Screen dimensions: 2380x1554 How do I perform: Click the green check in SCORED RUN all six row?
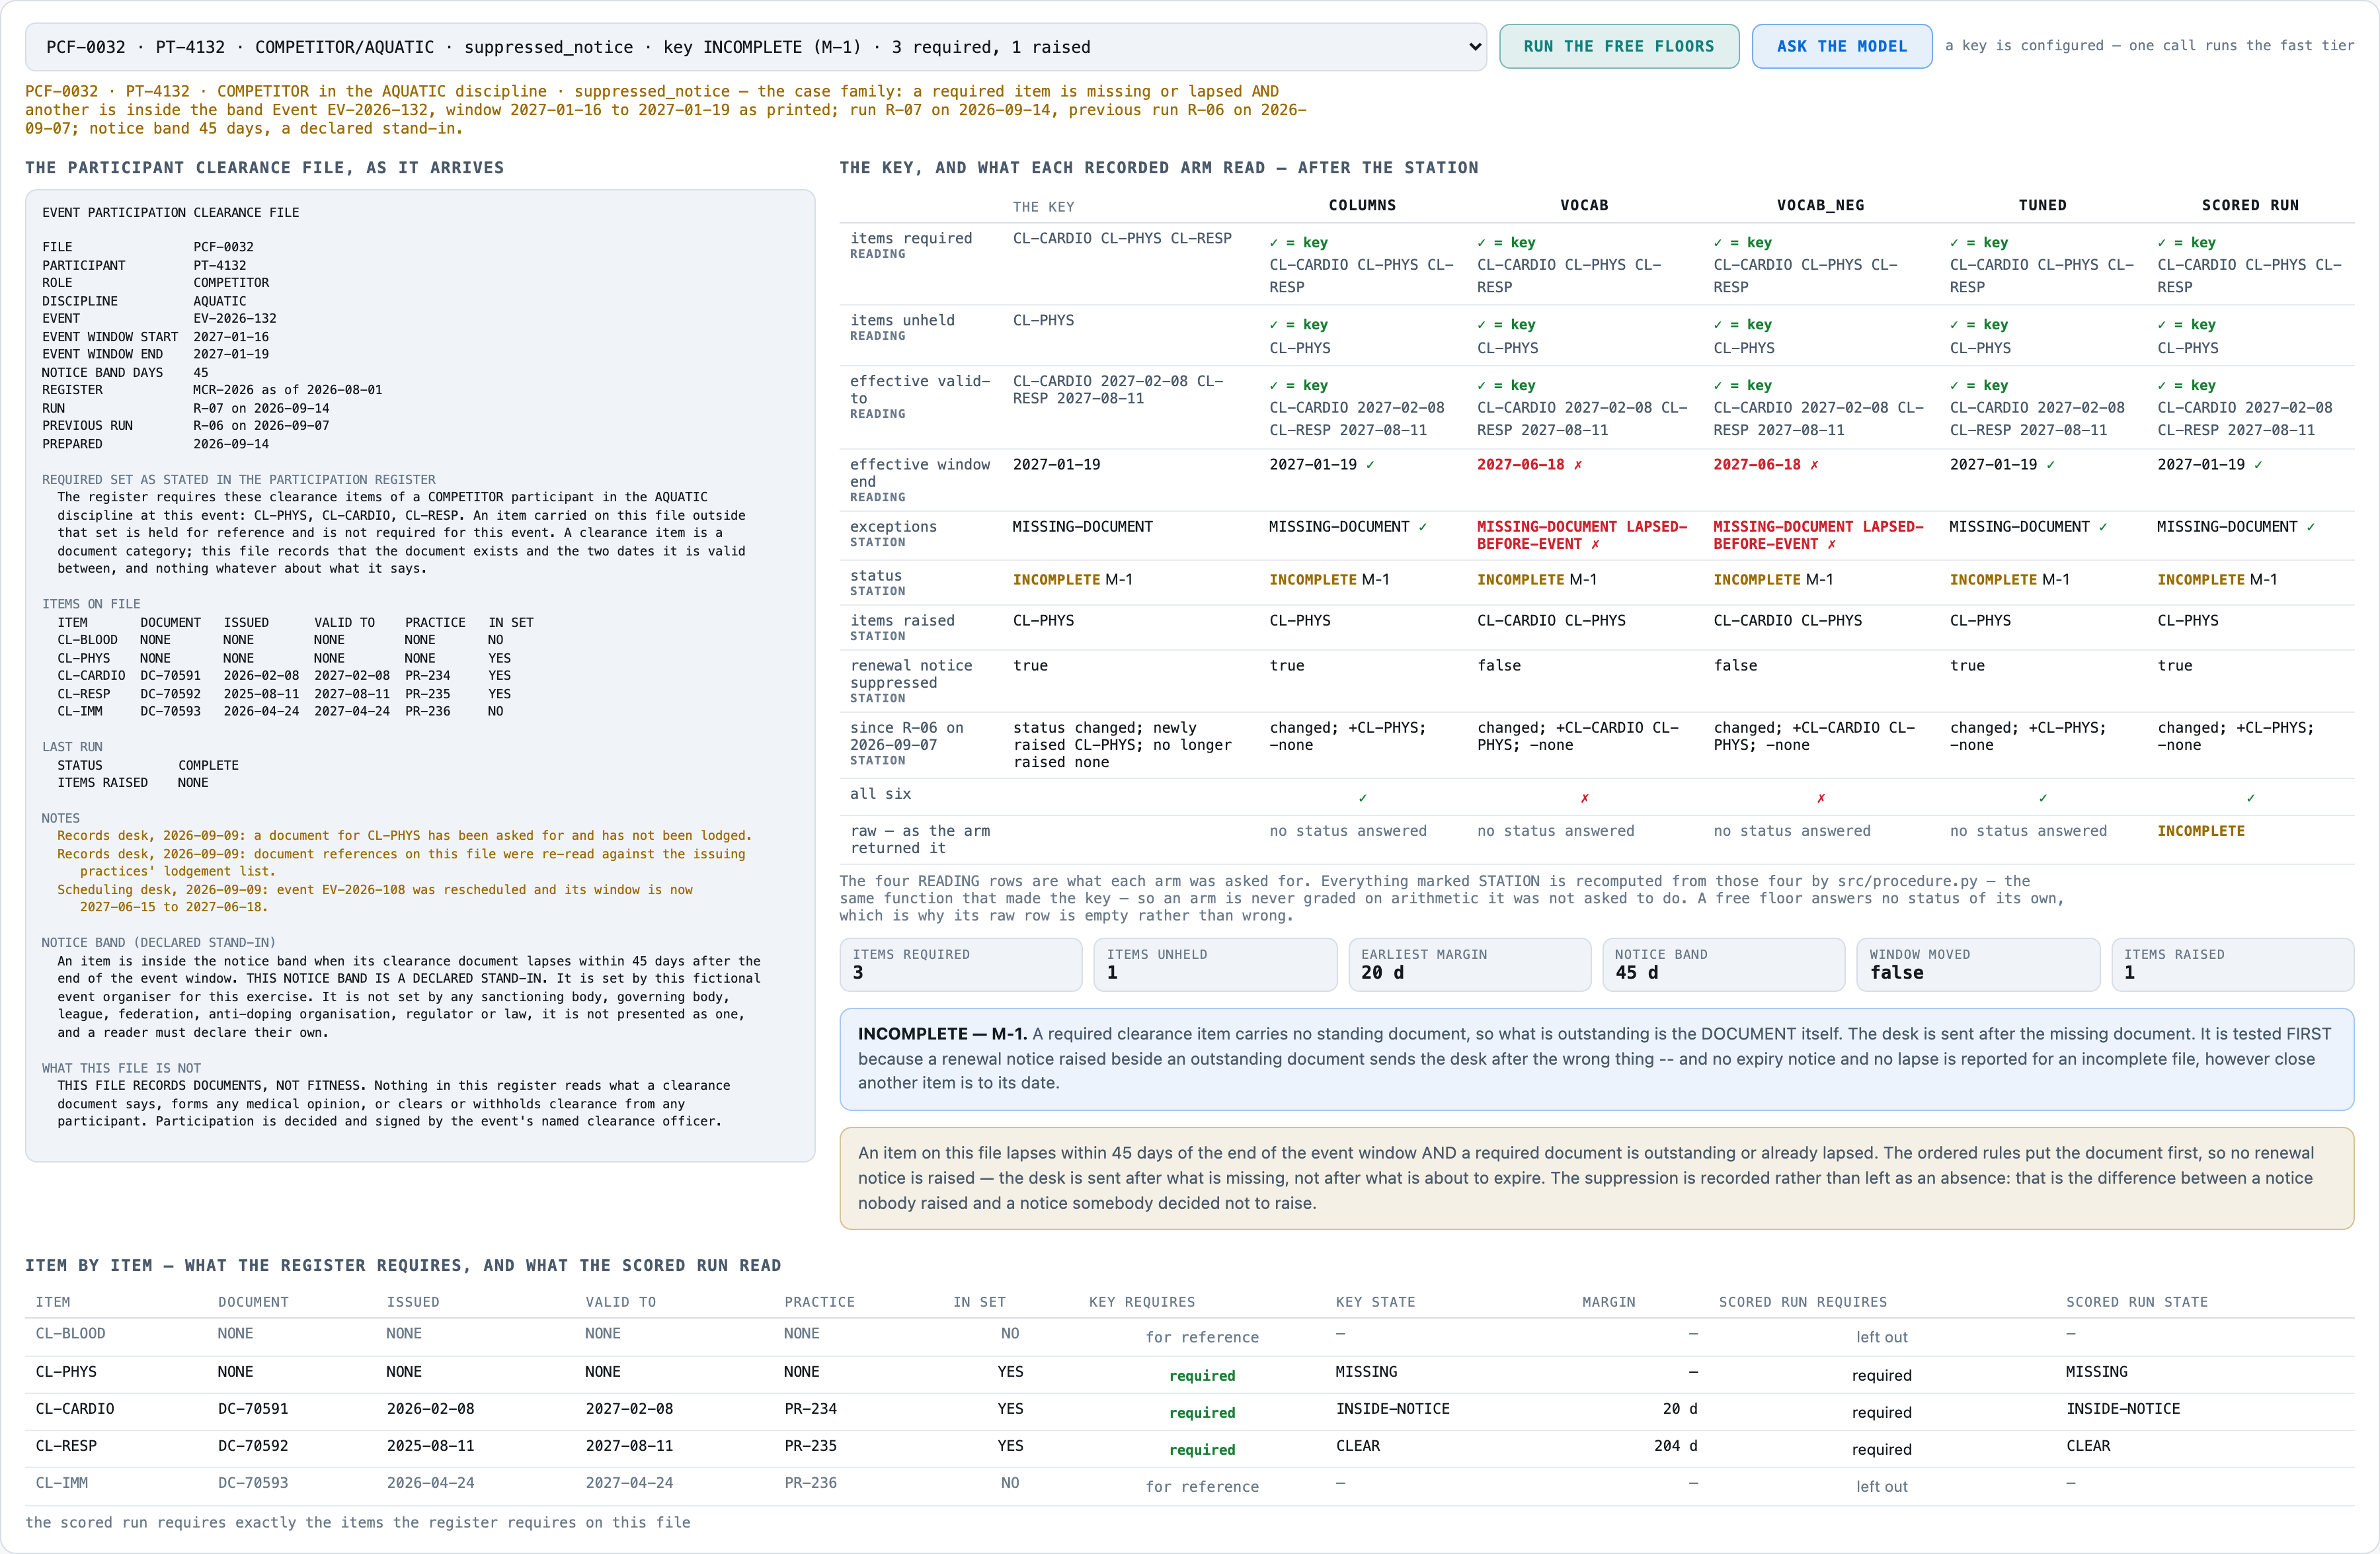coord(2250,798)
